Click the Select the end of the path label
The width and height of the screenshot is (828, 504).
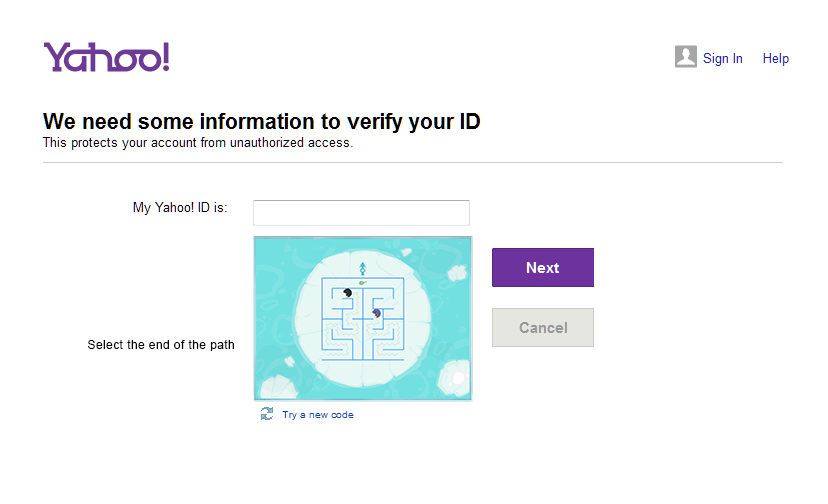click(x=161, y=345)
